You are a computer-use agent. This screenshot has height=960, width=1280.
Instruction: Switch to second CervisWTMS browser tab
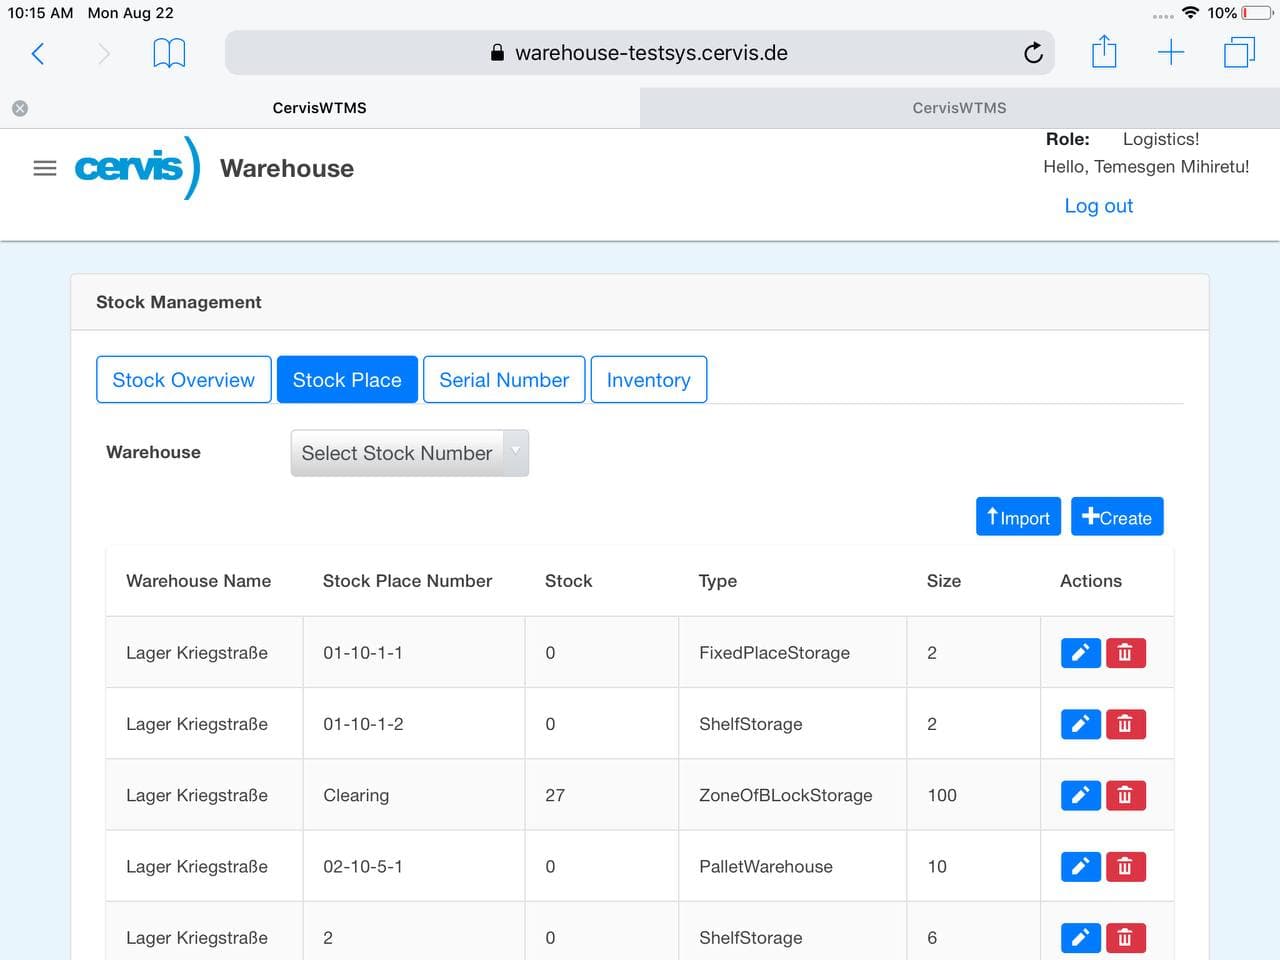click(959, 108)
